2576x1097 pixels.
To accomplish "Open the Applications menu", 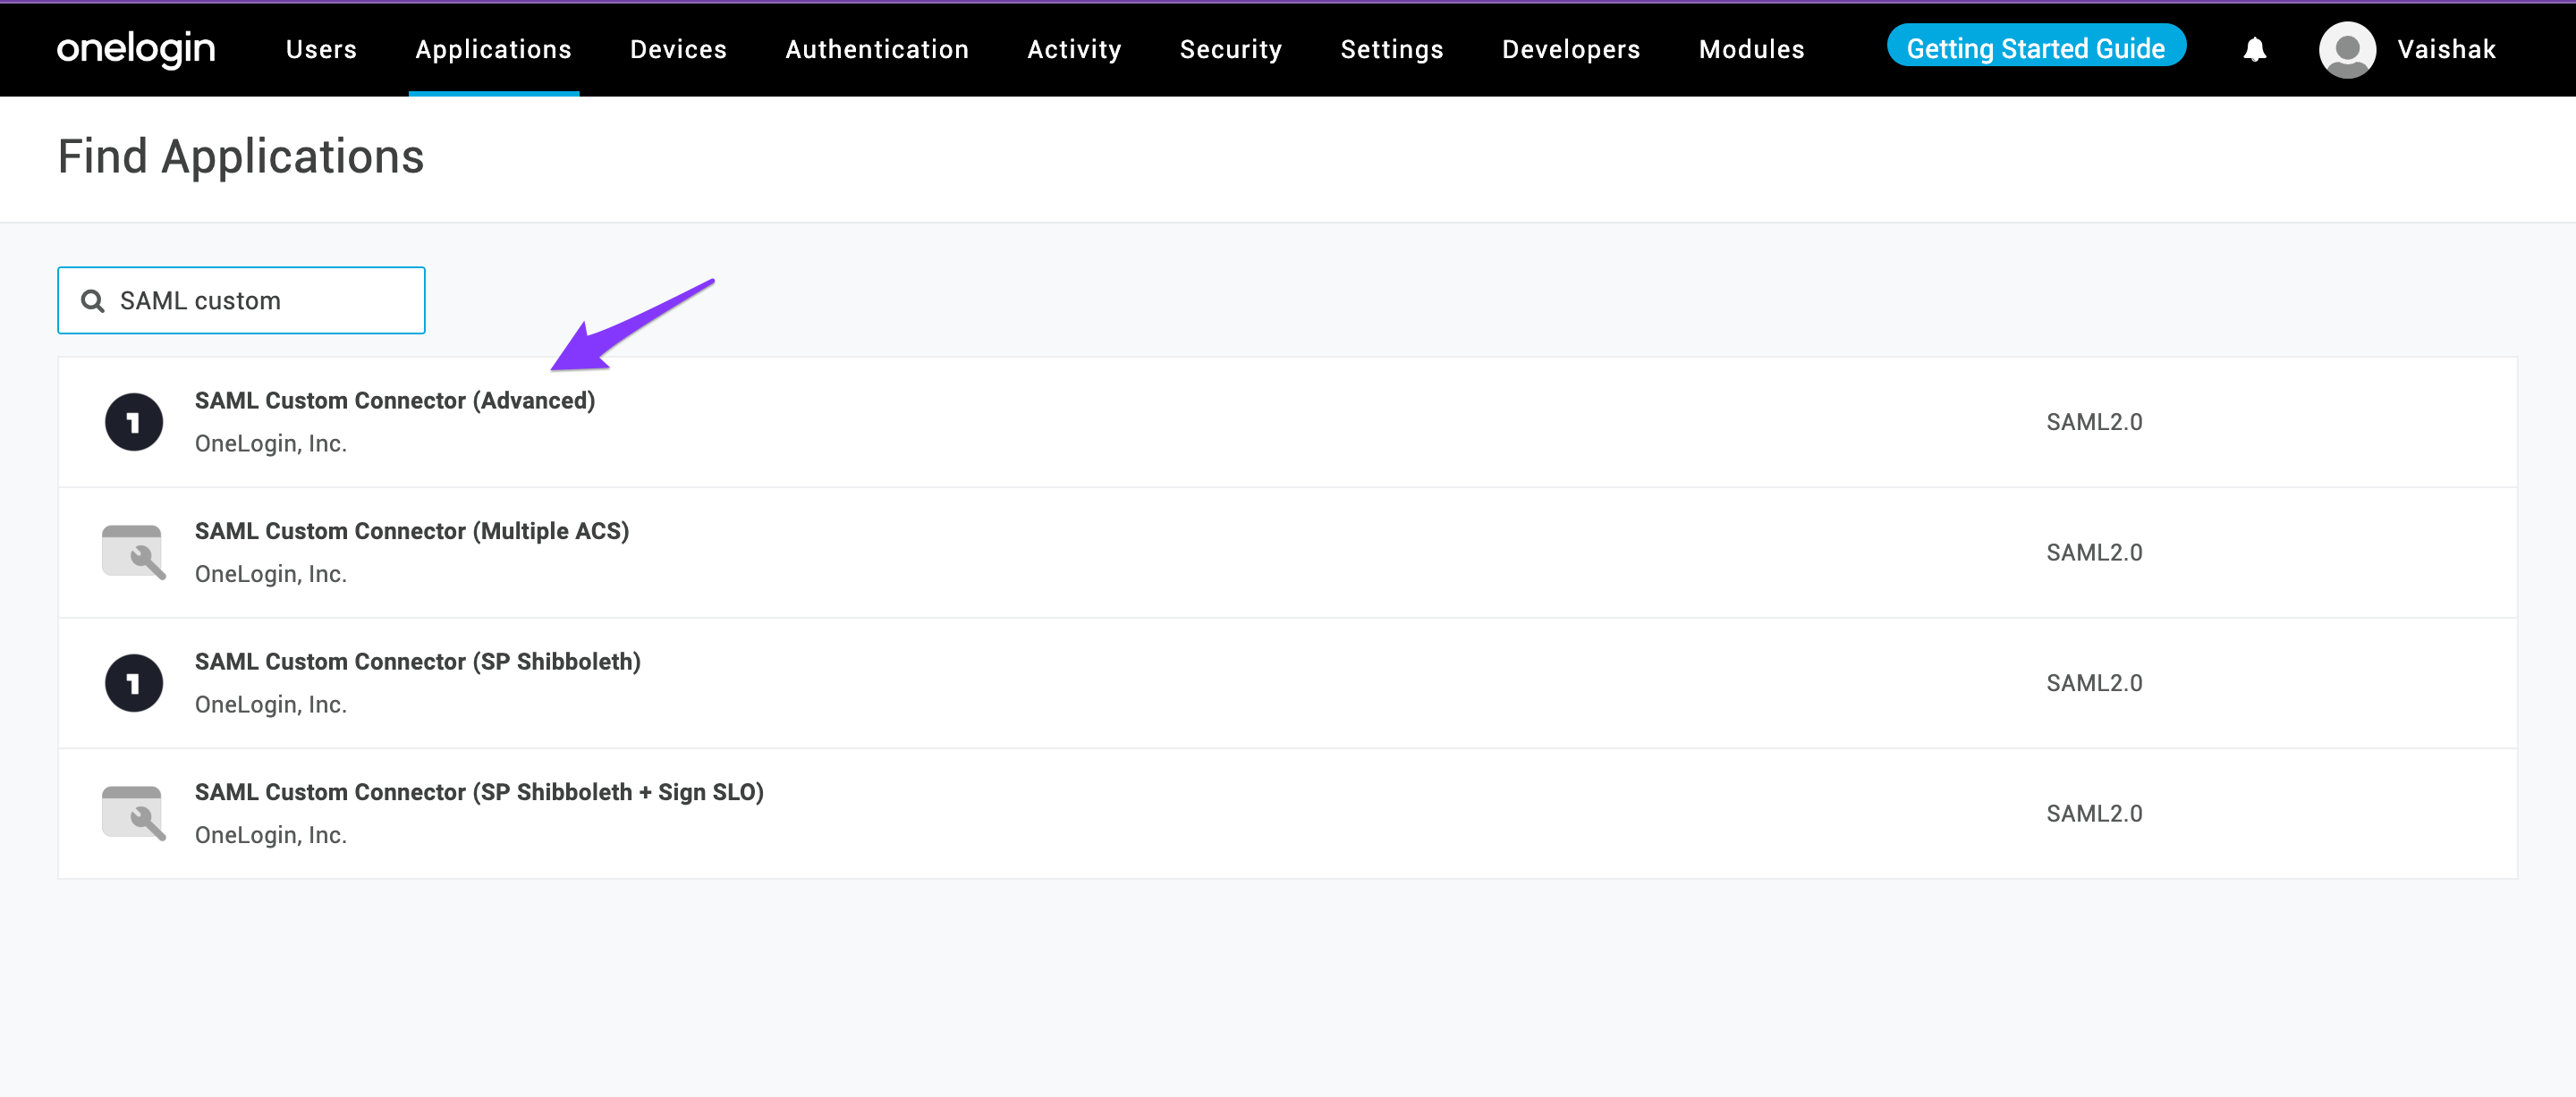I will 493,49.
